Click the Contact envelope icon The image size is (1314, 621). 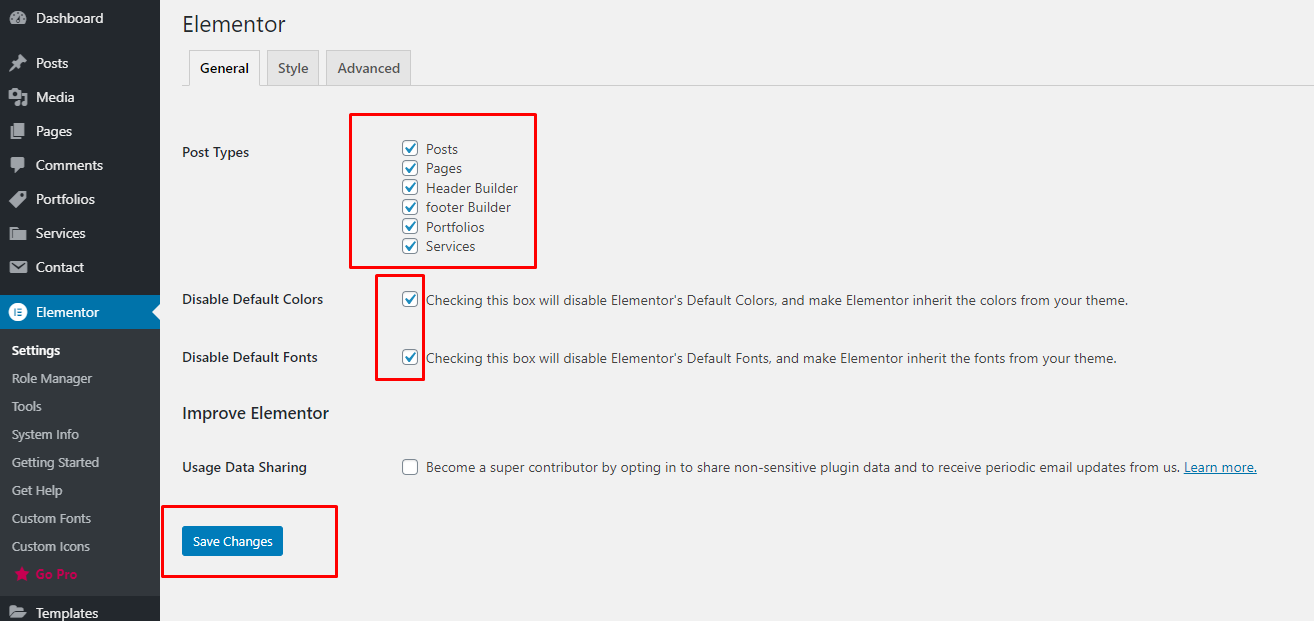point(18,267)
